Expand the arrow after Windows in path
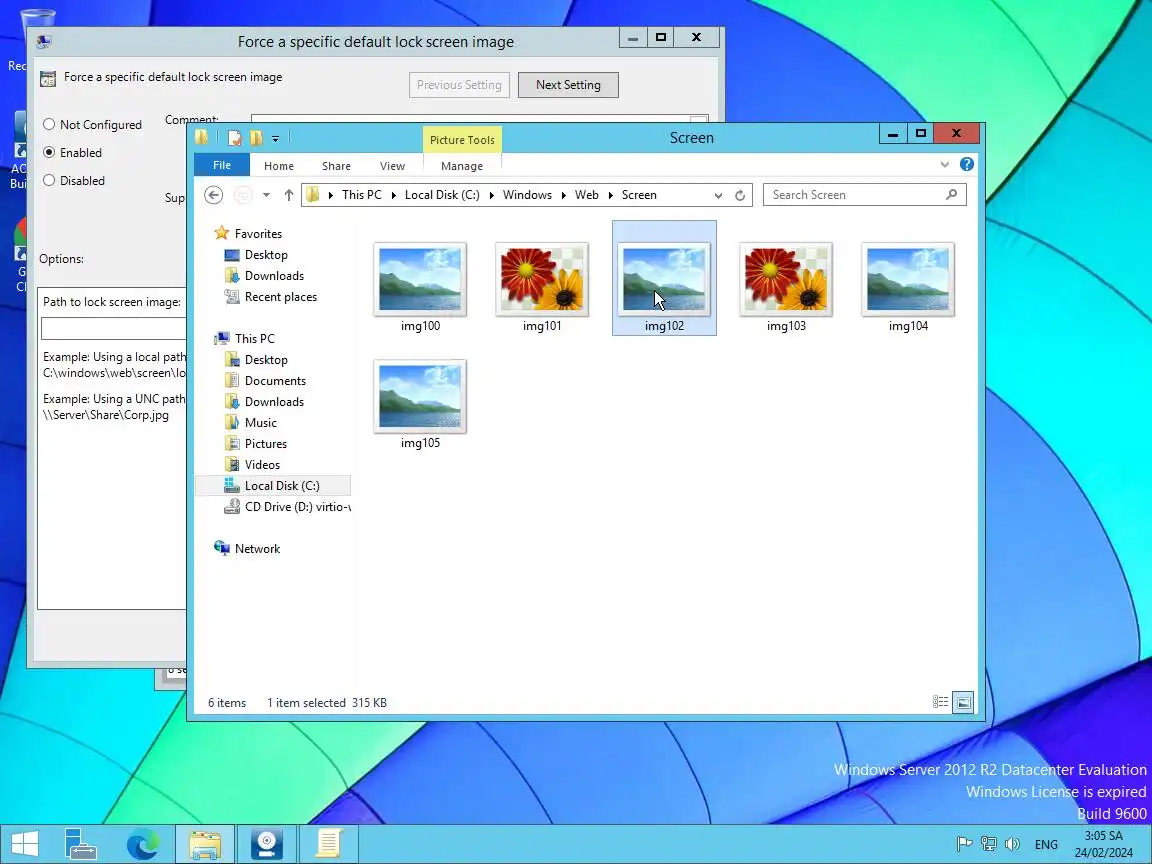Image resolution: width=1152 pixels, height=864 pixels. [564, 195]
